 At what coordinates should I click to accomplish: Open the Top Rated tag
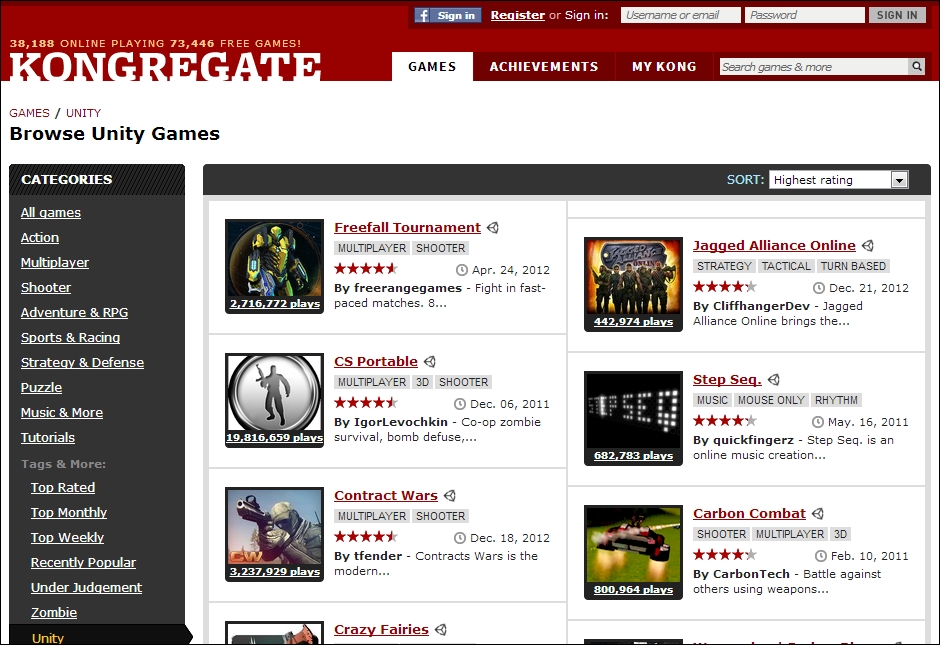[x=63, y=488]
